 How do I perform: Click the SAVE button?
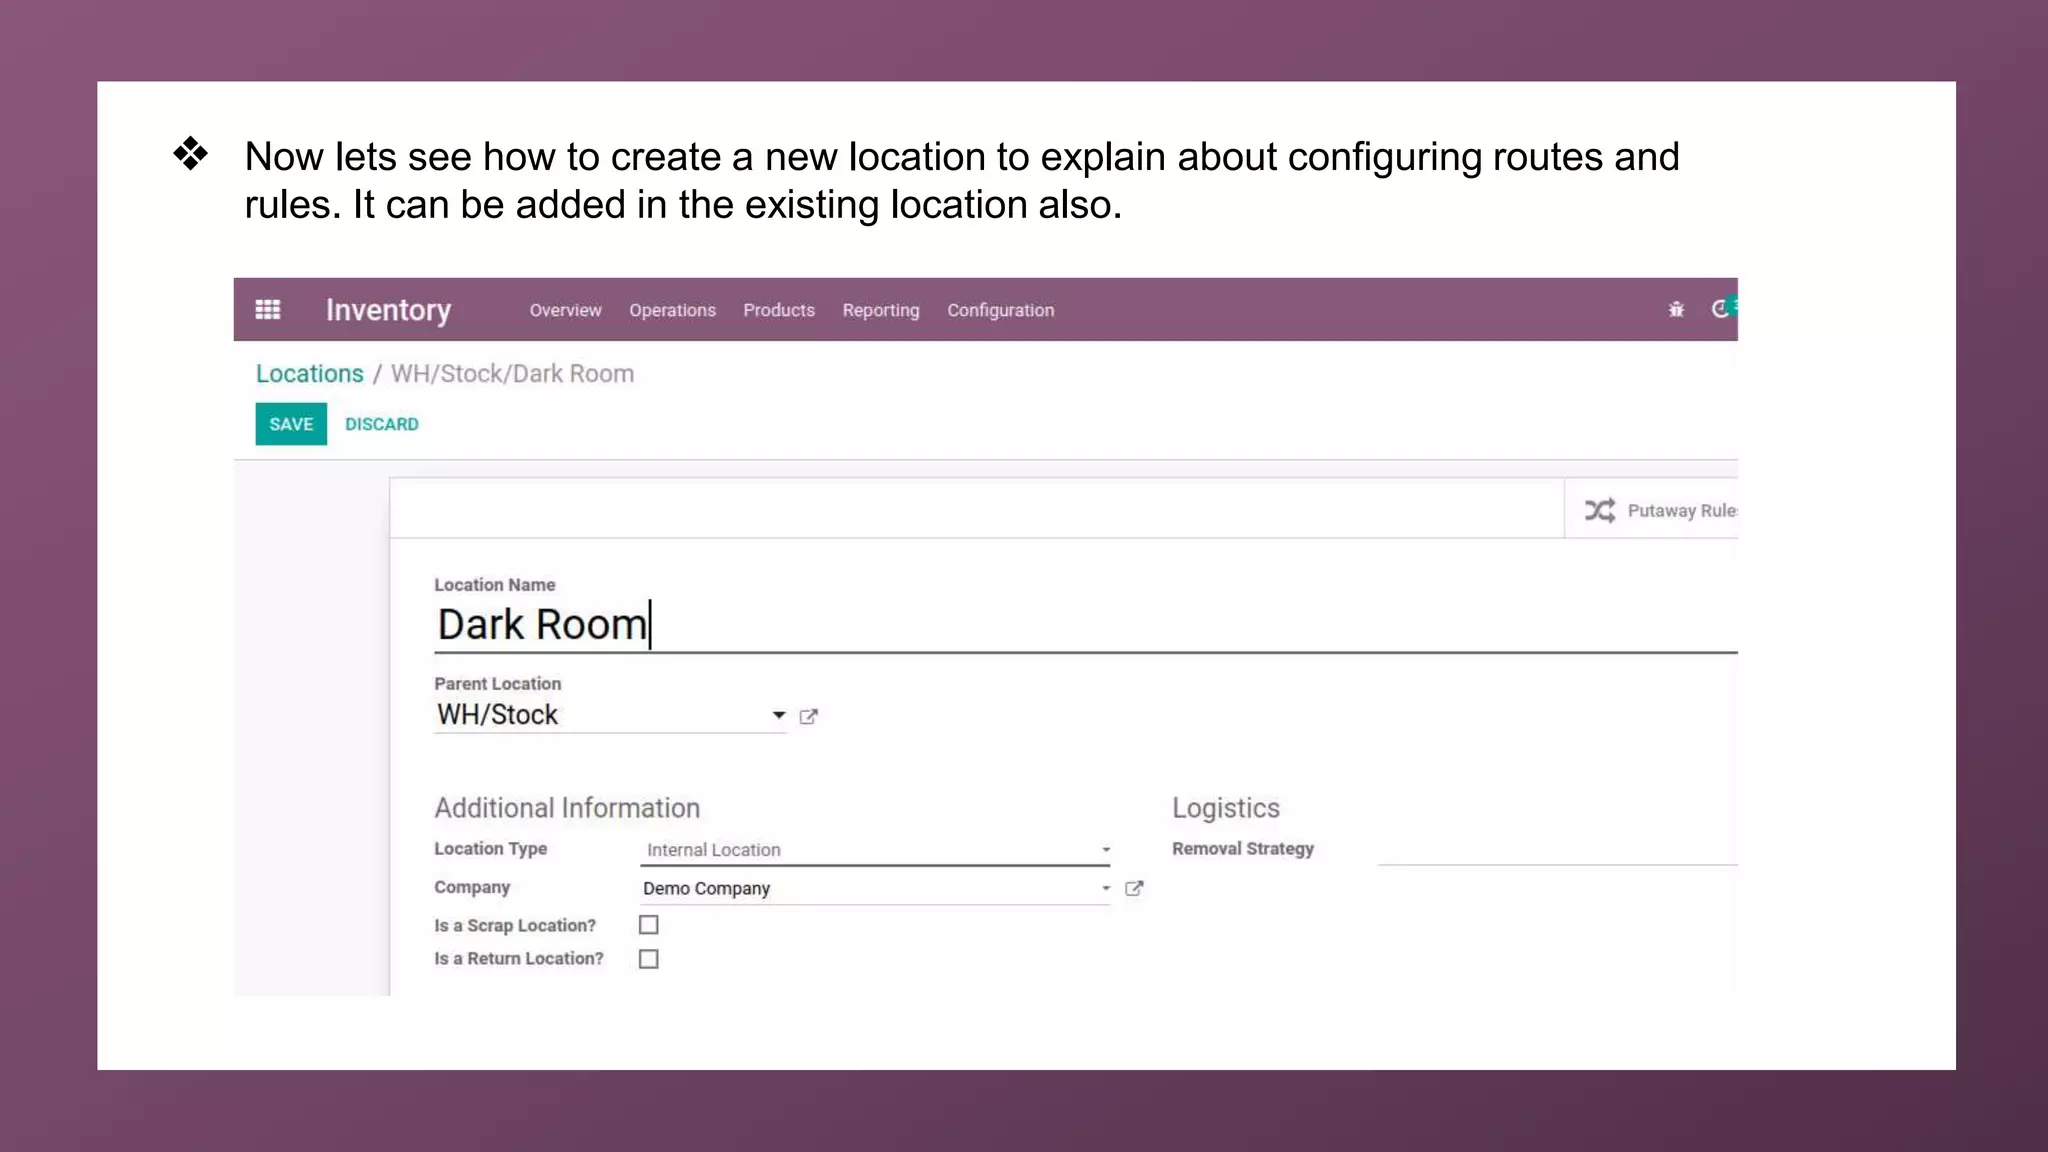tap(291, 424)
